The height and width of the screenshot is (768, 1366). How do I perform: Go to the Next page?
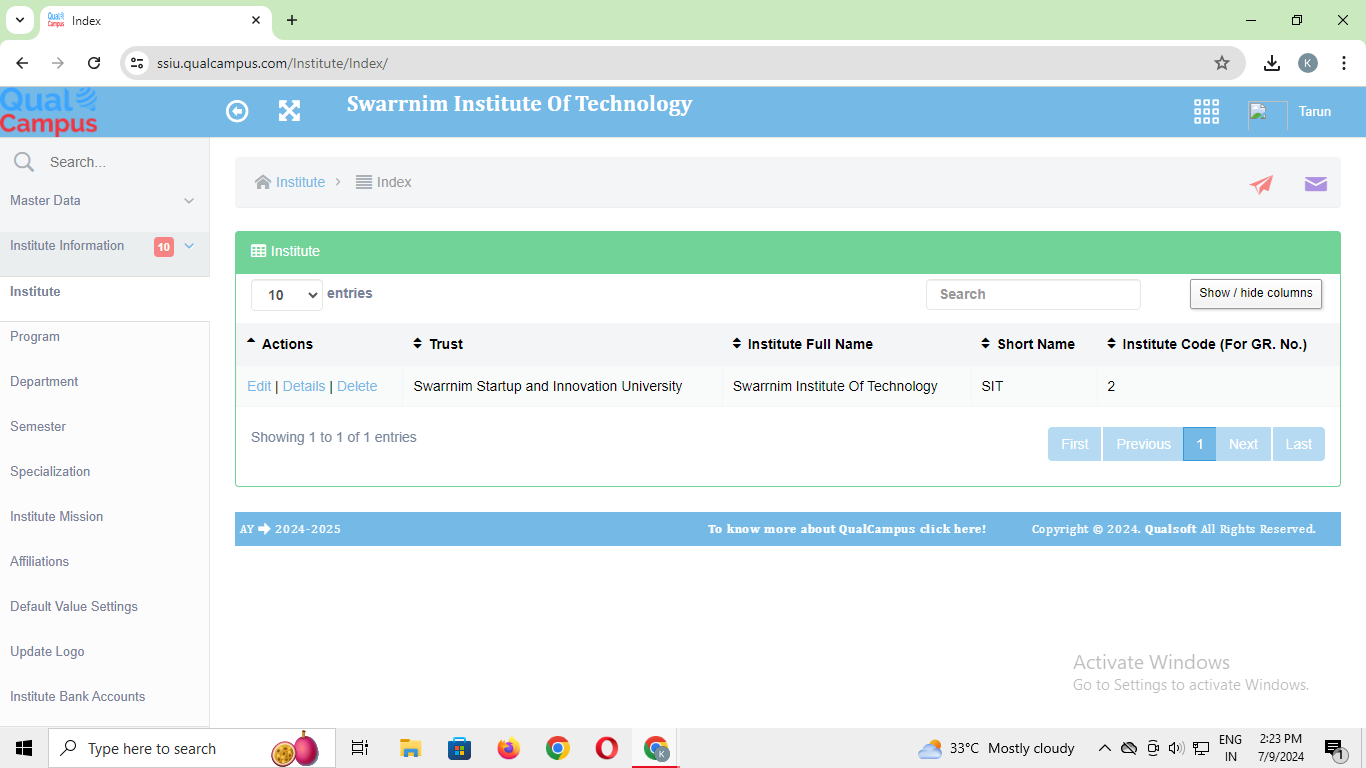click(1244, 444)
